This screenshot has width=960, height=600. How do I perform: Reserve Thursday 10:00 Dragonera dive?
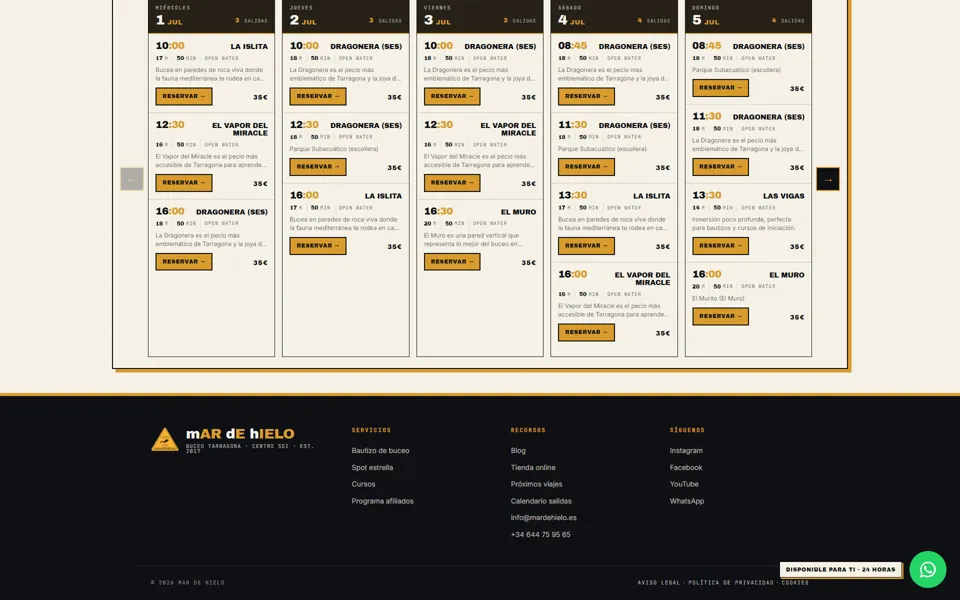pos(318,97)
